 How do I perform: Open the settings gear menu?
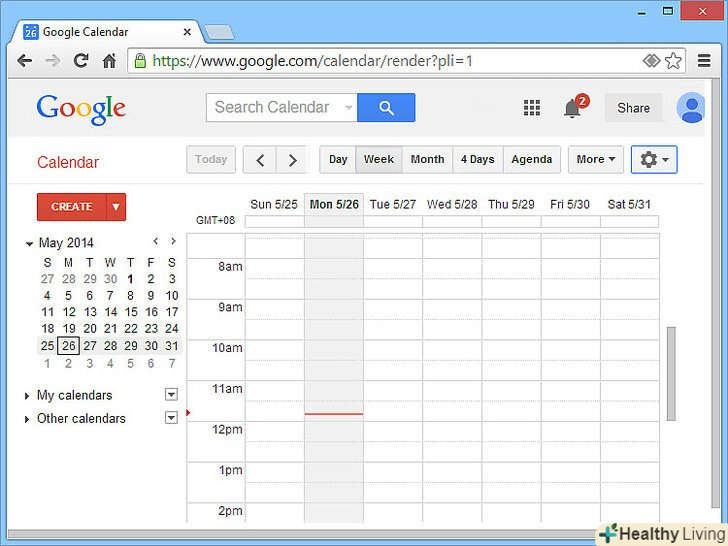(x=654, y=160)
